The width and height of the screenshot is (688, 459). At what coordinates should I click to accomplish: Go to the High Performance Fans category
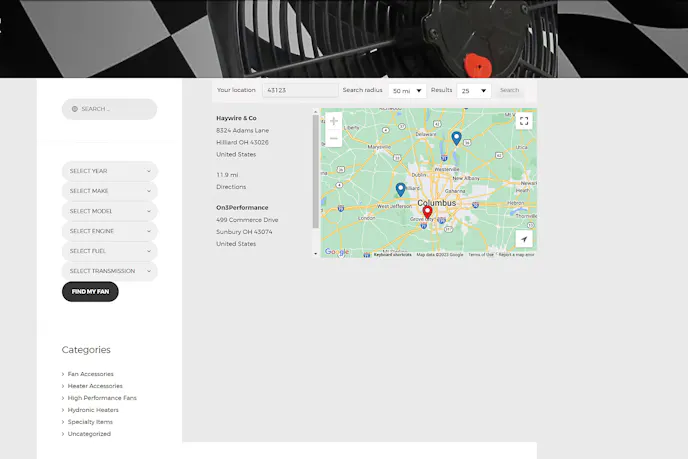[102, 398]
